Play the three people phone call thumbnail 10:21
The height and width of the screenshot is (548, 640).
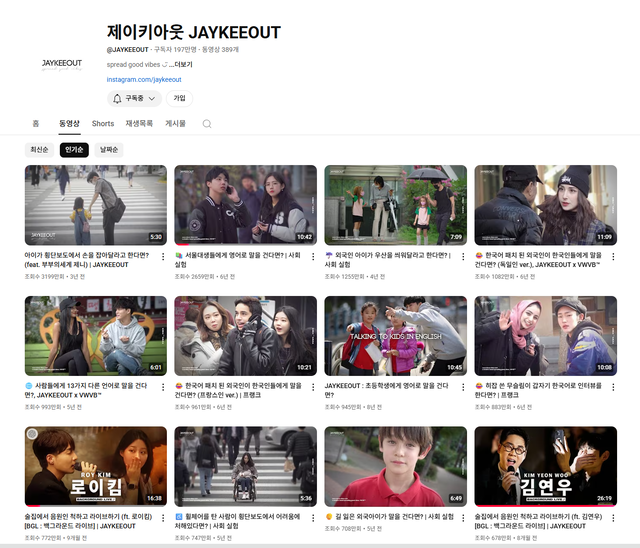pos(246,336)
